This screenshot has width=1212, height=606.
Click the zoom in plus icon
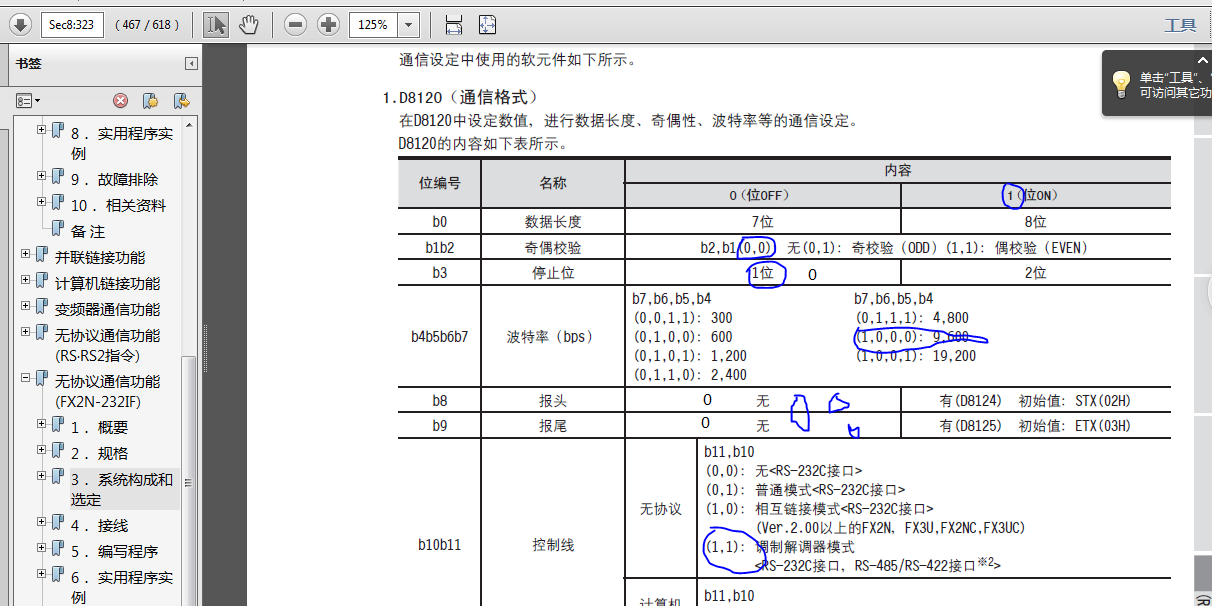328,25
